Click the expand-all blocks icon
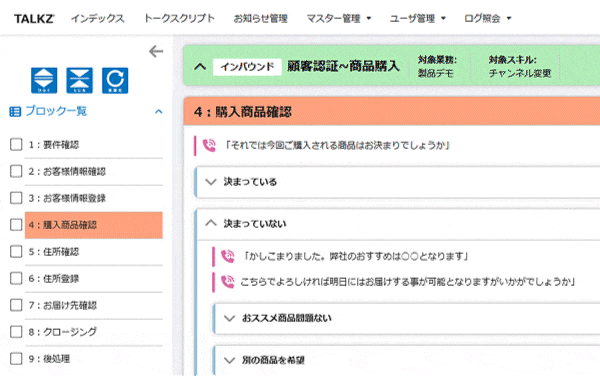Viewport: 600px width, 376px height. [x=44, y=81]
